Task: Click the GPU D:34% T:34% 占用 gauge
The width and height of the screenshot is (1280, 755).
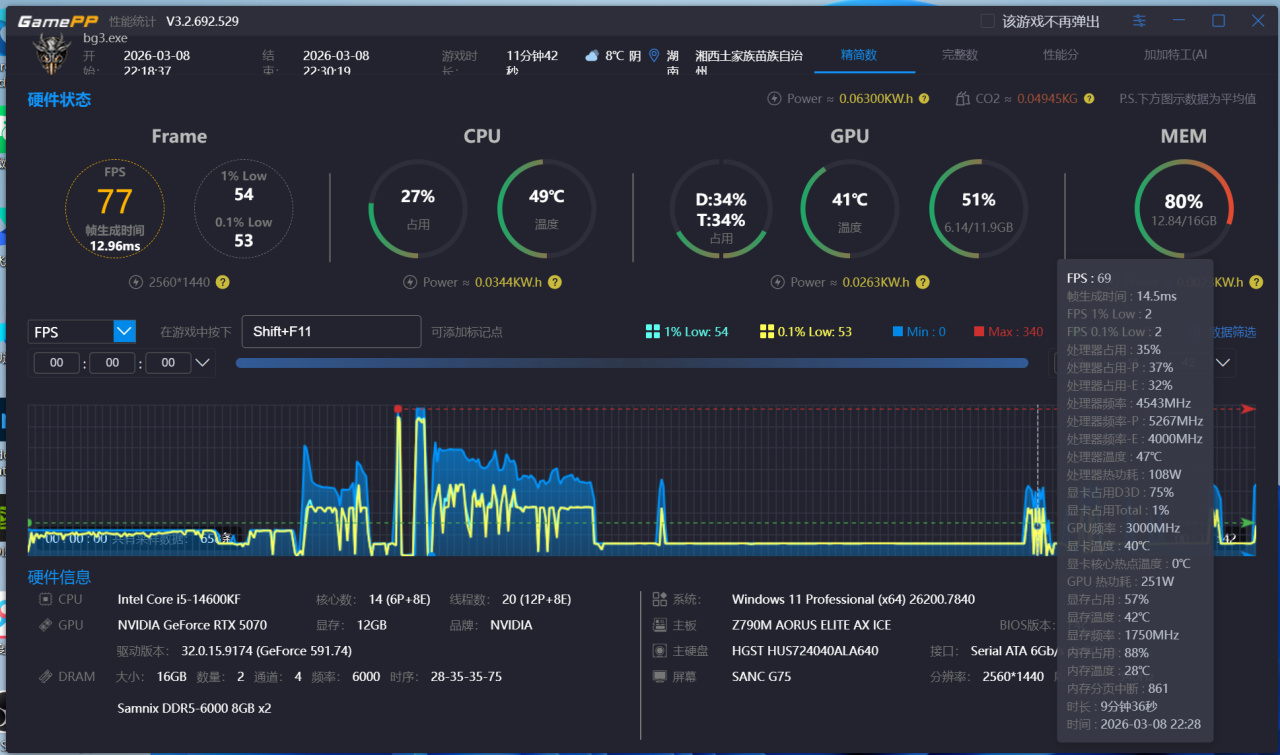Action: click(x=720, y=209)
